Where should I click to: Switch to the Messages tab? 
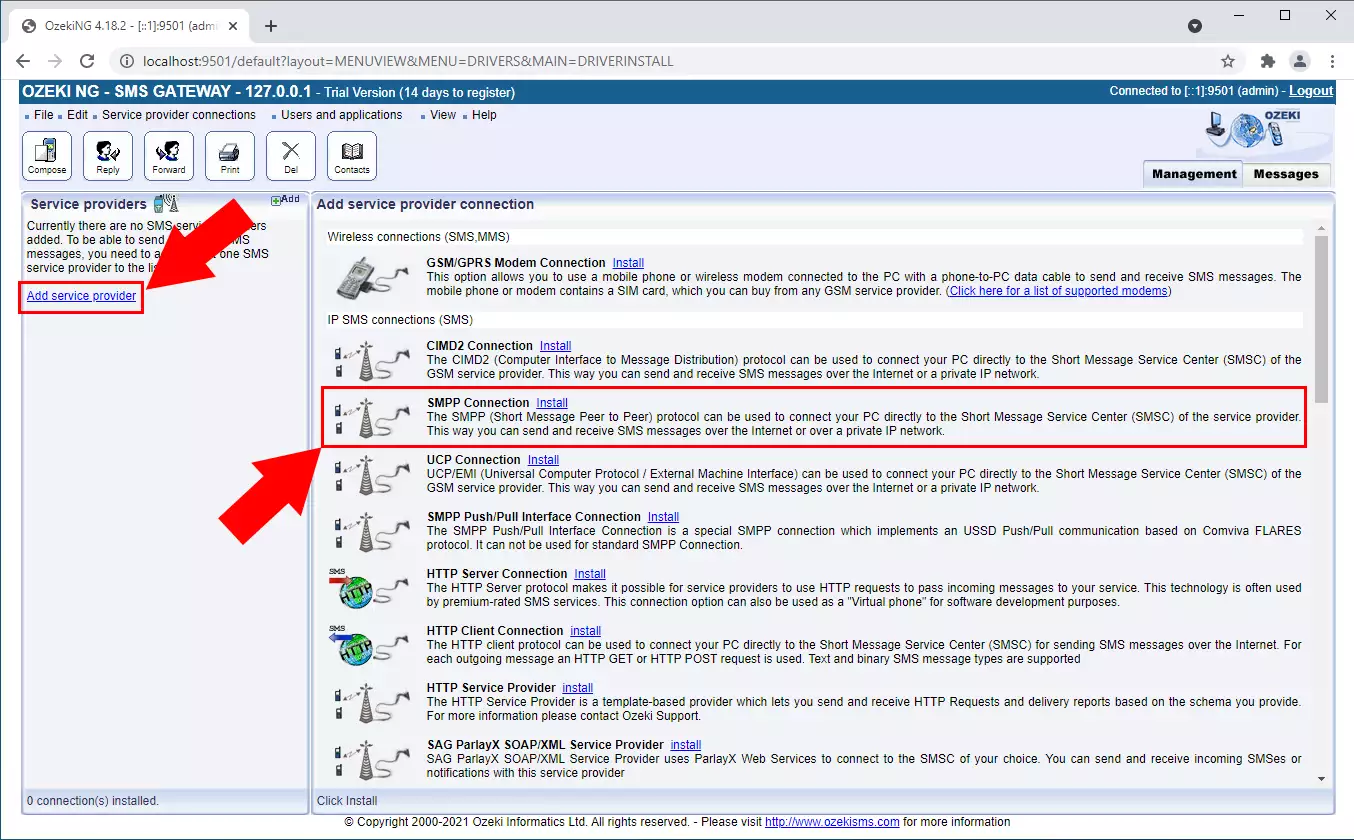(1286, 174)
